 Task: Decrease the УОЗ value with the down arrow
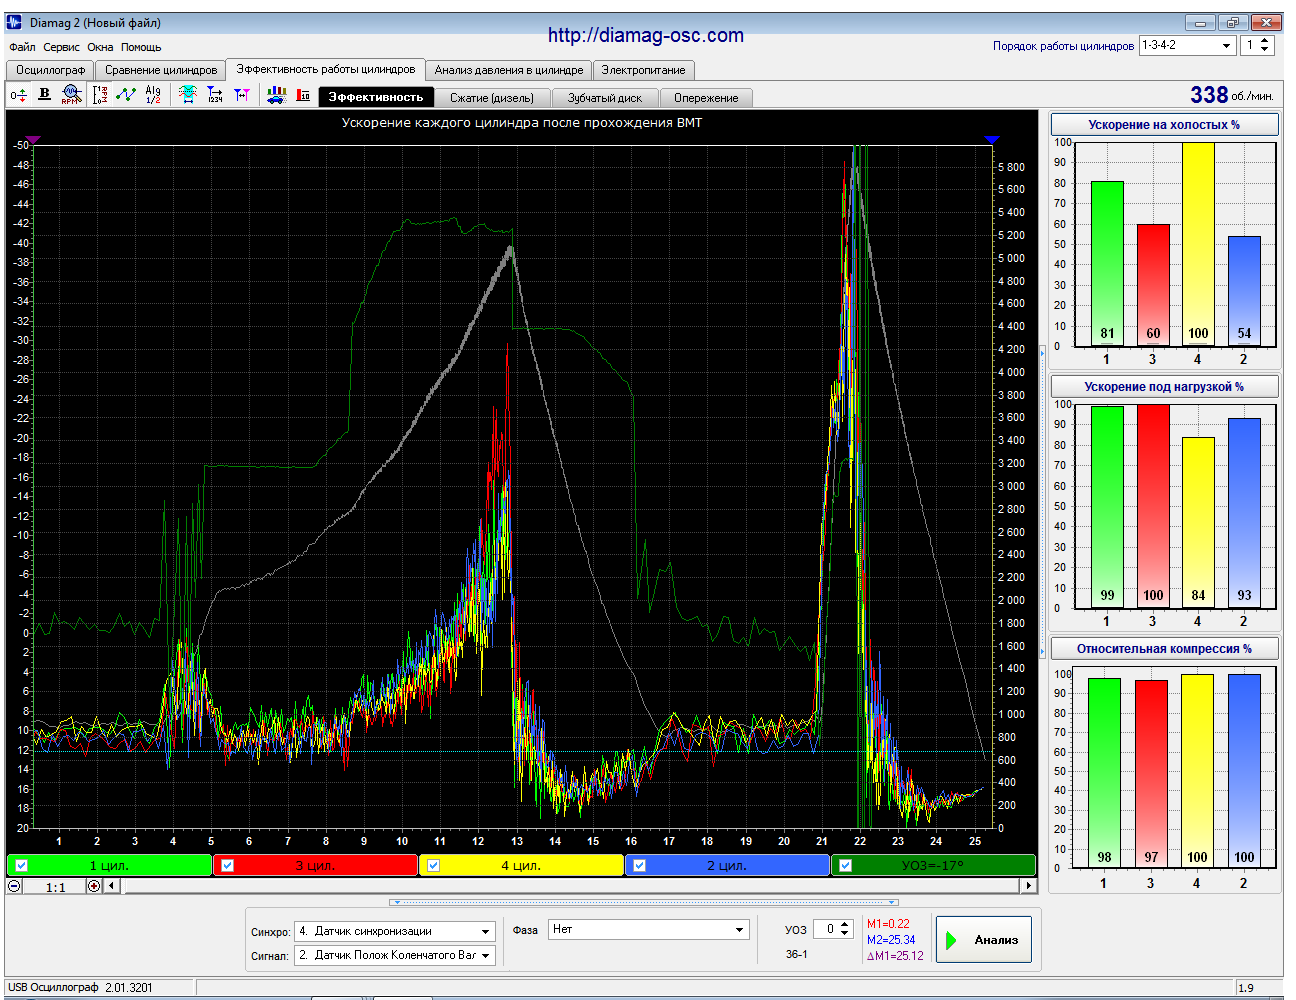click(x=845, y=934)
